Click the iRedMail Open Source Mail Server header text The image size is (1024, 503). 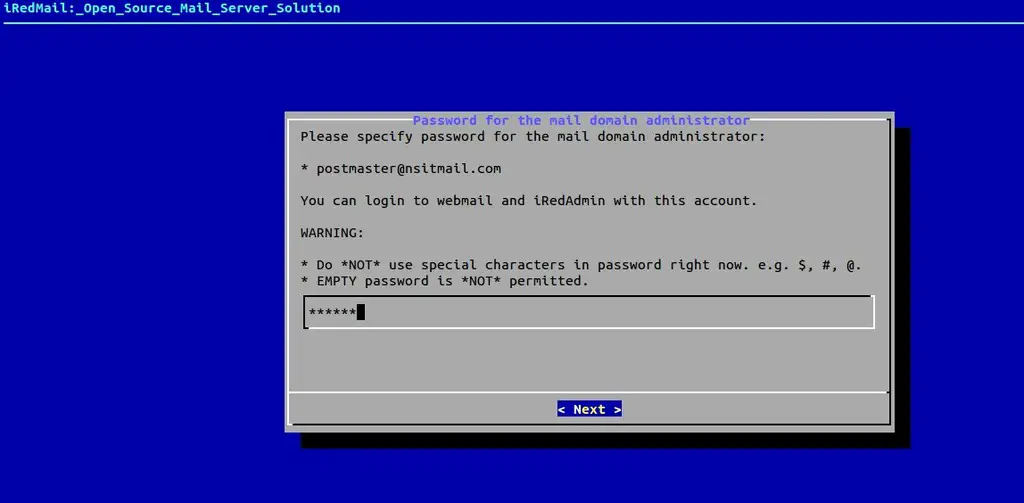(x=172, y=8)
